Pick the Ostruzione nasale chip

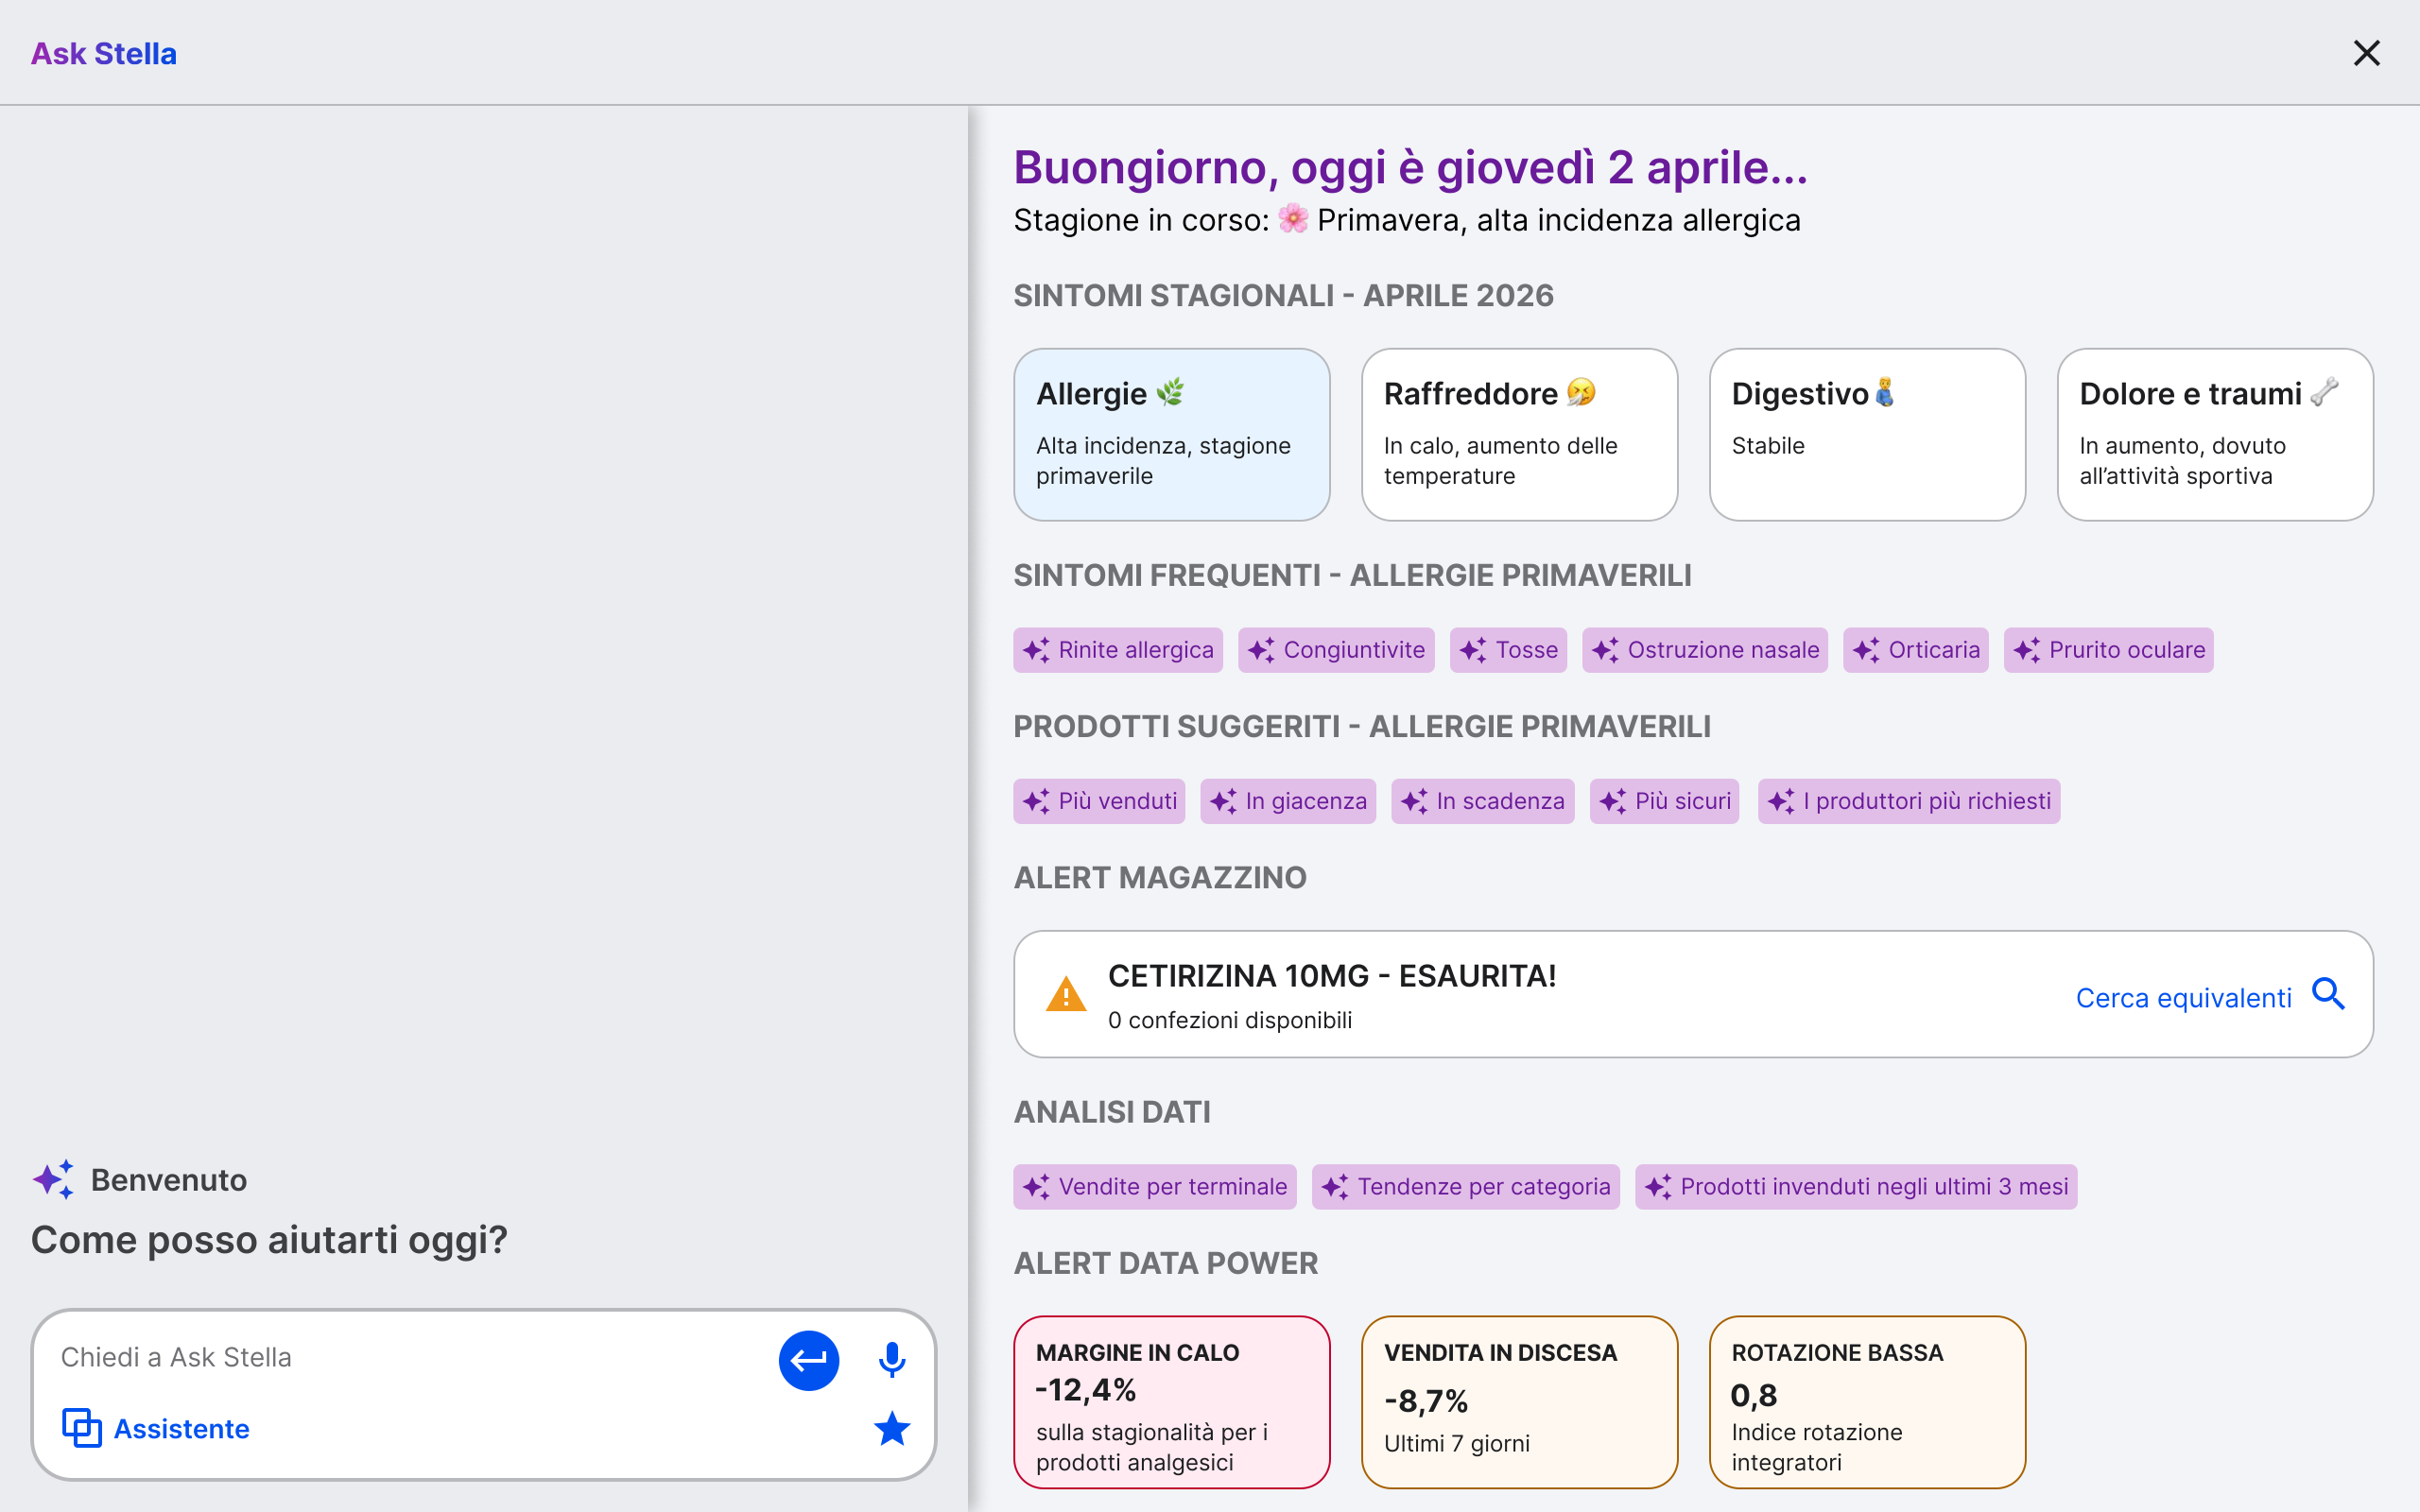(x=1705, y=650)
